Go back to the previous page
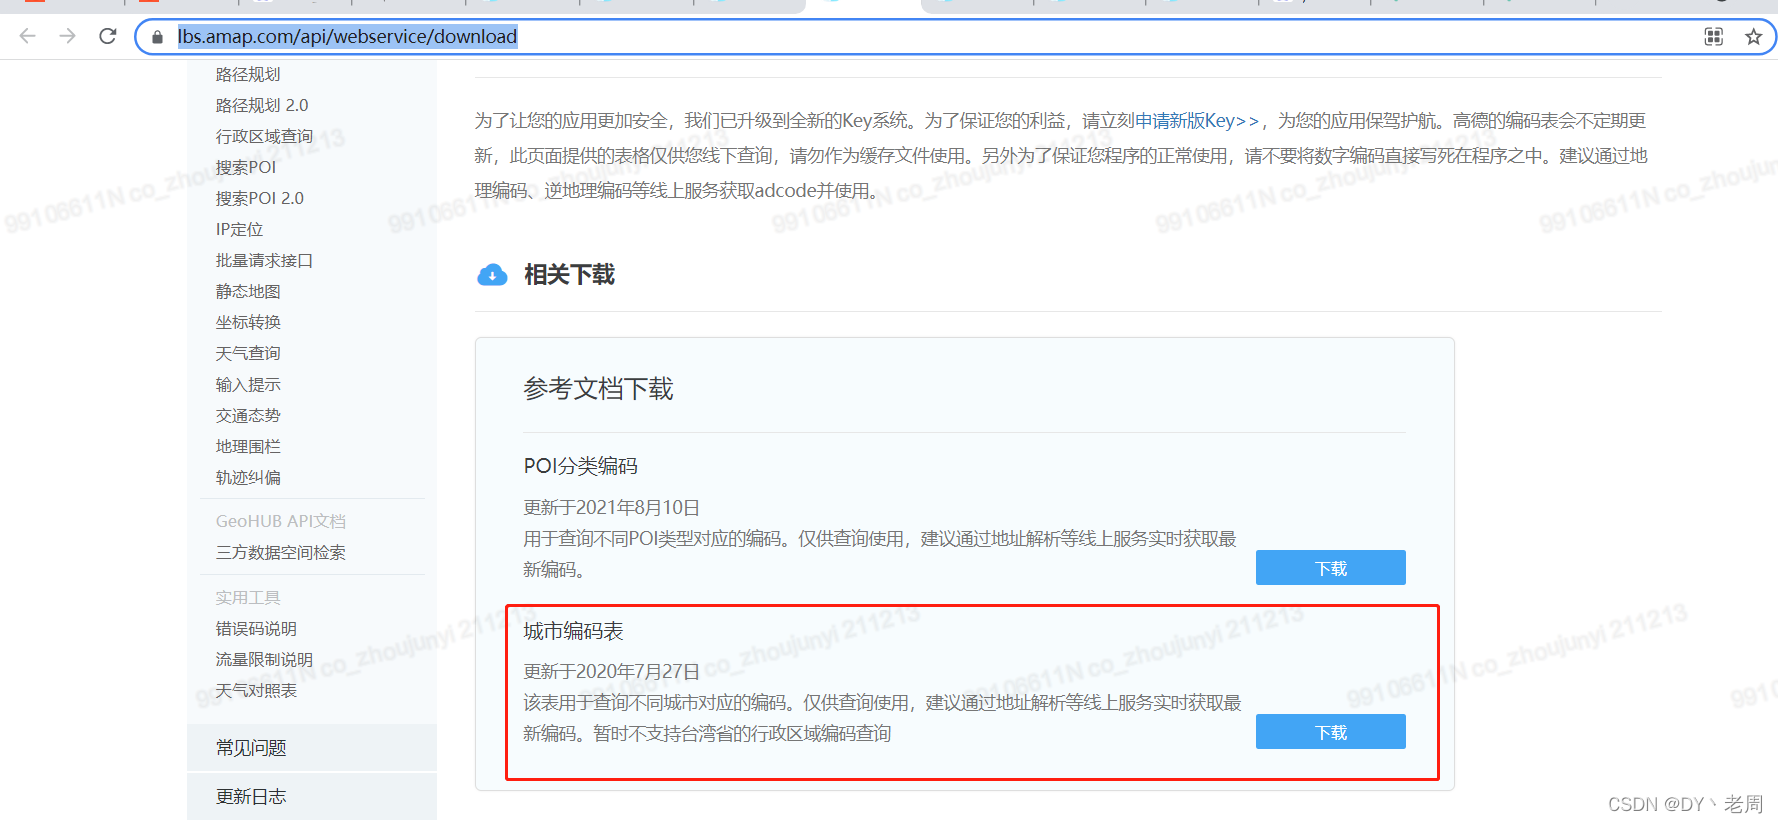1778x823 pixels. point(27,36)
